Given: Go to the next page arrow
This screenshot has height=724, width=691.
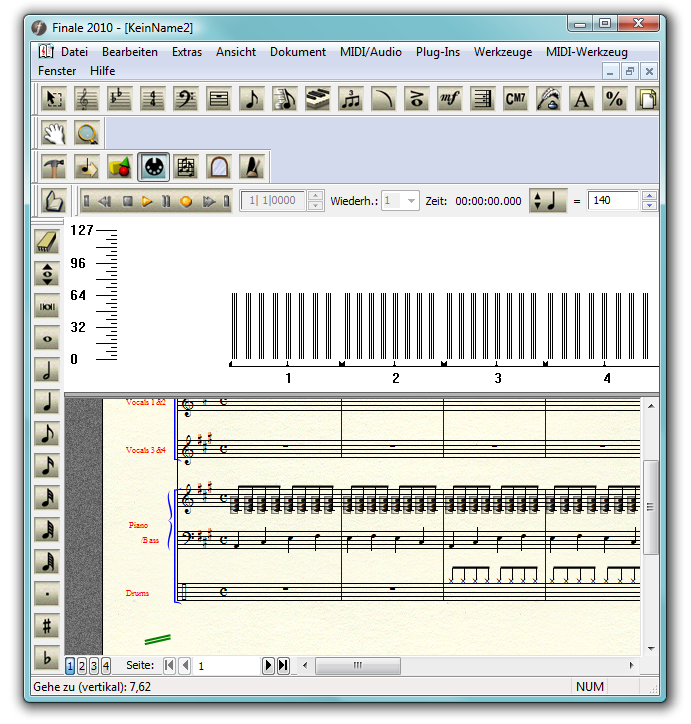Looking at the screenshot, I should [x=268, y=665].
